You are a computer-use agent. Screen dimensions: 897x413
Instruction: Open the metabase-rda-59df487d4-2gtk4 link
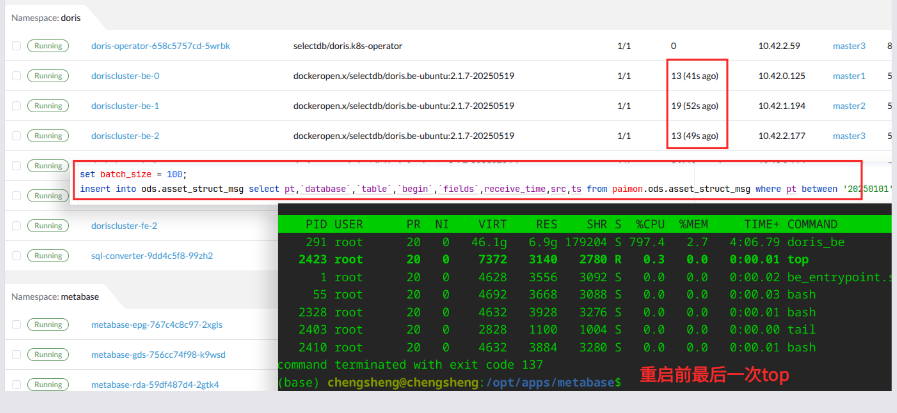coord(155,384)
